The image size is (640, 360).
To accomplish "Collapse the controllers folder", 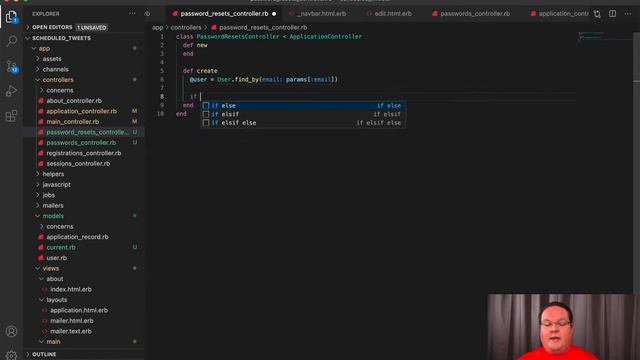I will (38, 80).
